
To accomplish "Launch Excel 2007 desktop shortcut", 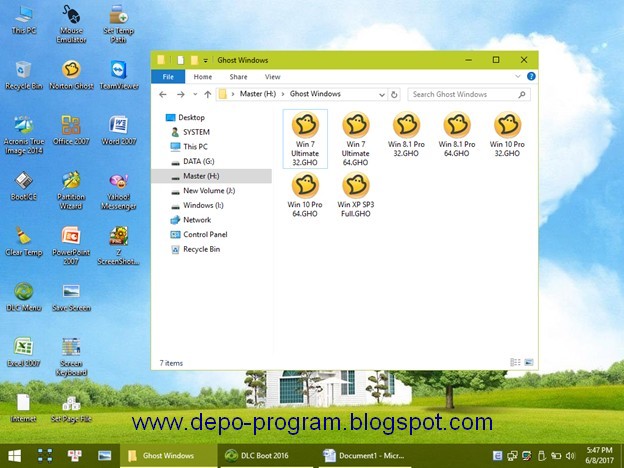I will pyautogui.click(x=23, y=352).
